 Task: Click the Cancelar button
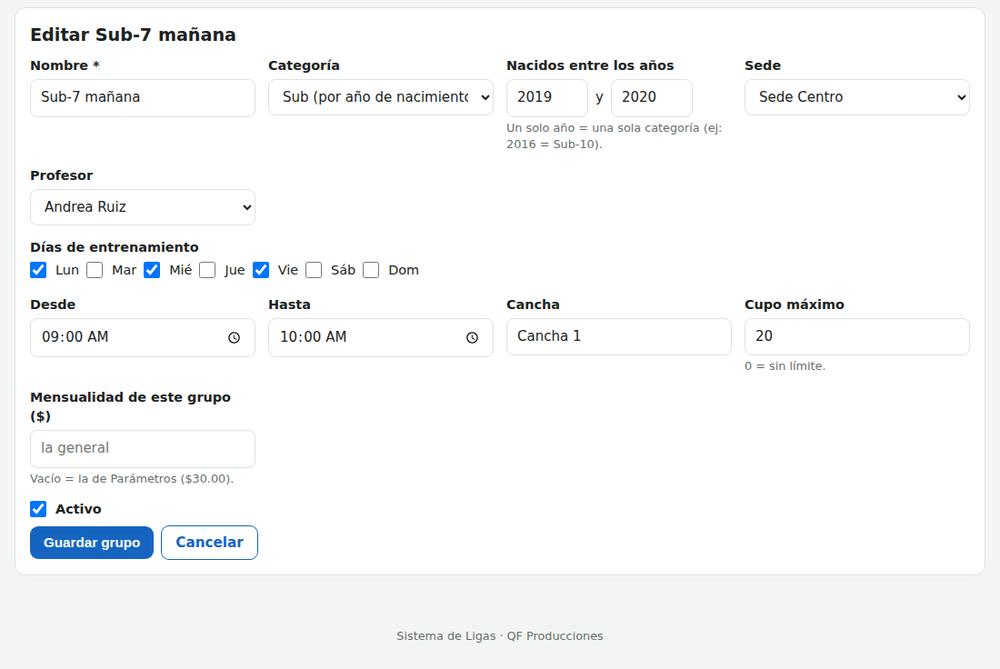coord(209,542)
